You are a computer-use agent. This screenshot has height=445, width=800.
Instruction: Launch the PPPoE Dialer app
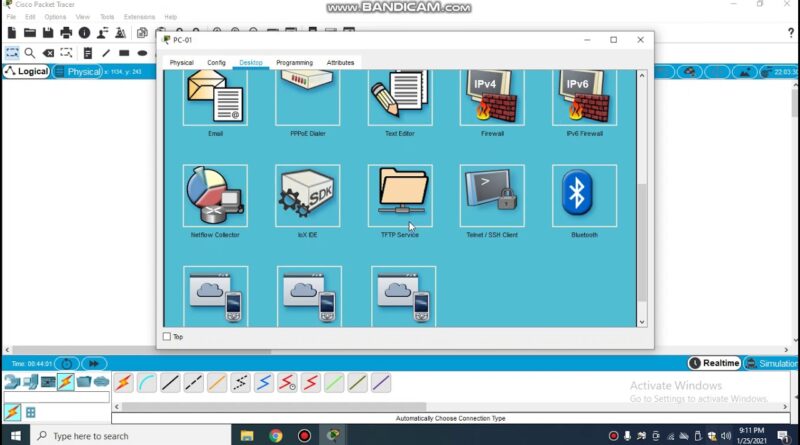click(307, 97)
